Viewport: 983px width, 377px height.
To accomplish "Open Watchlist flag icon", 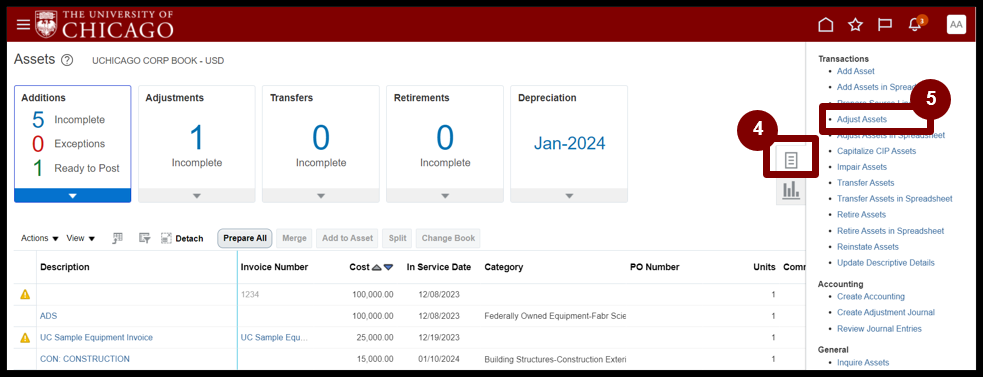I will [885, 24].
